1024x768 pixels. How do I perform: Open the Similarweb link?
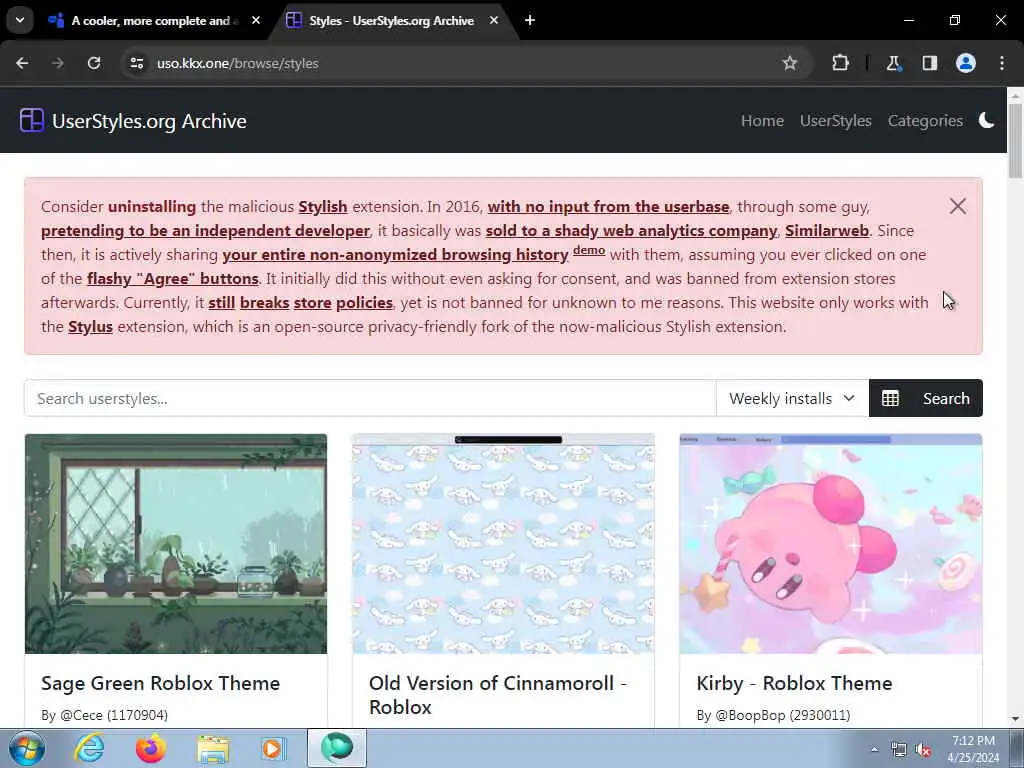coord(827,231)
